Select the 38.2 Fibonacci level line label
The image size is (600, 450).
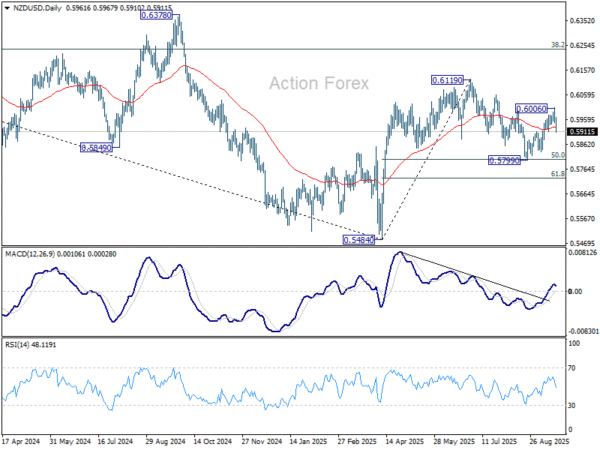pos(558,45)
